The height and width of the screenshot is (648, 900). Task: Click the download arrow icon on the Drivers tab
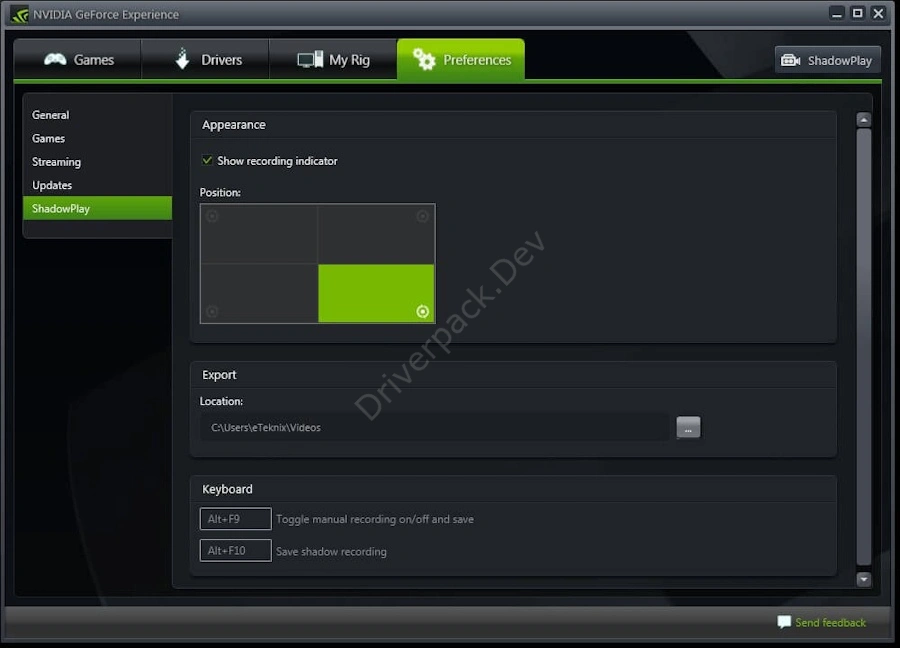point(183,59)
